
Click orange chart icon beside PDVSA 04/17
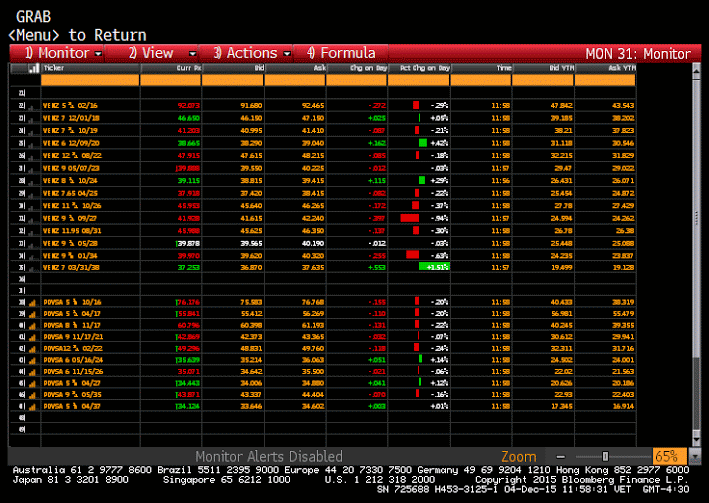pos(32,314)
